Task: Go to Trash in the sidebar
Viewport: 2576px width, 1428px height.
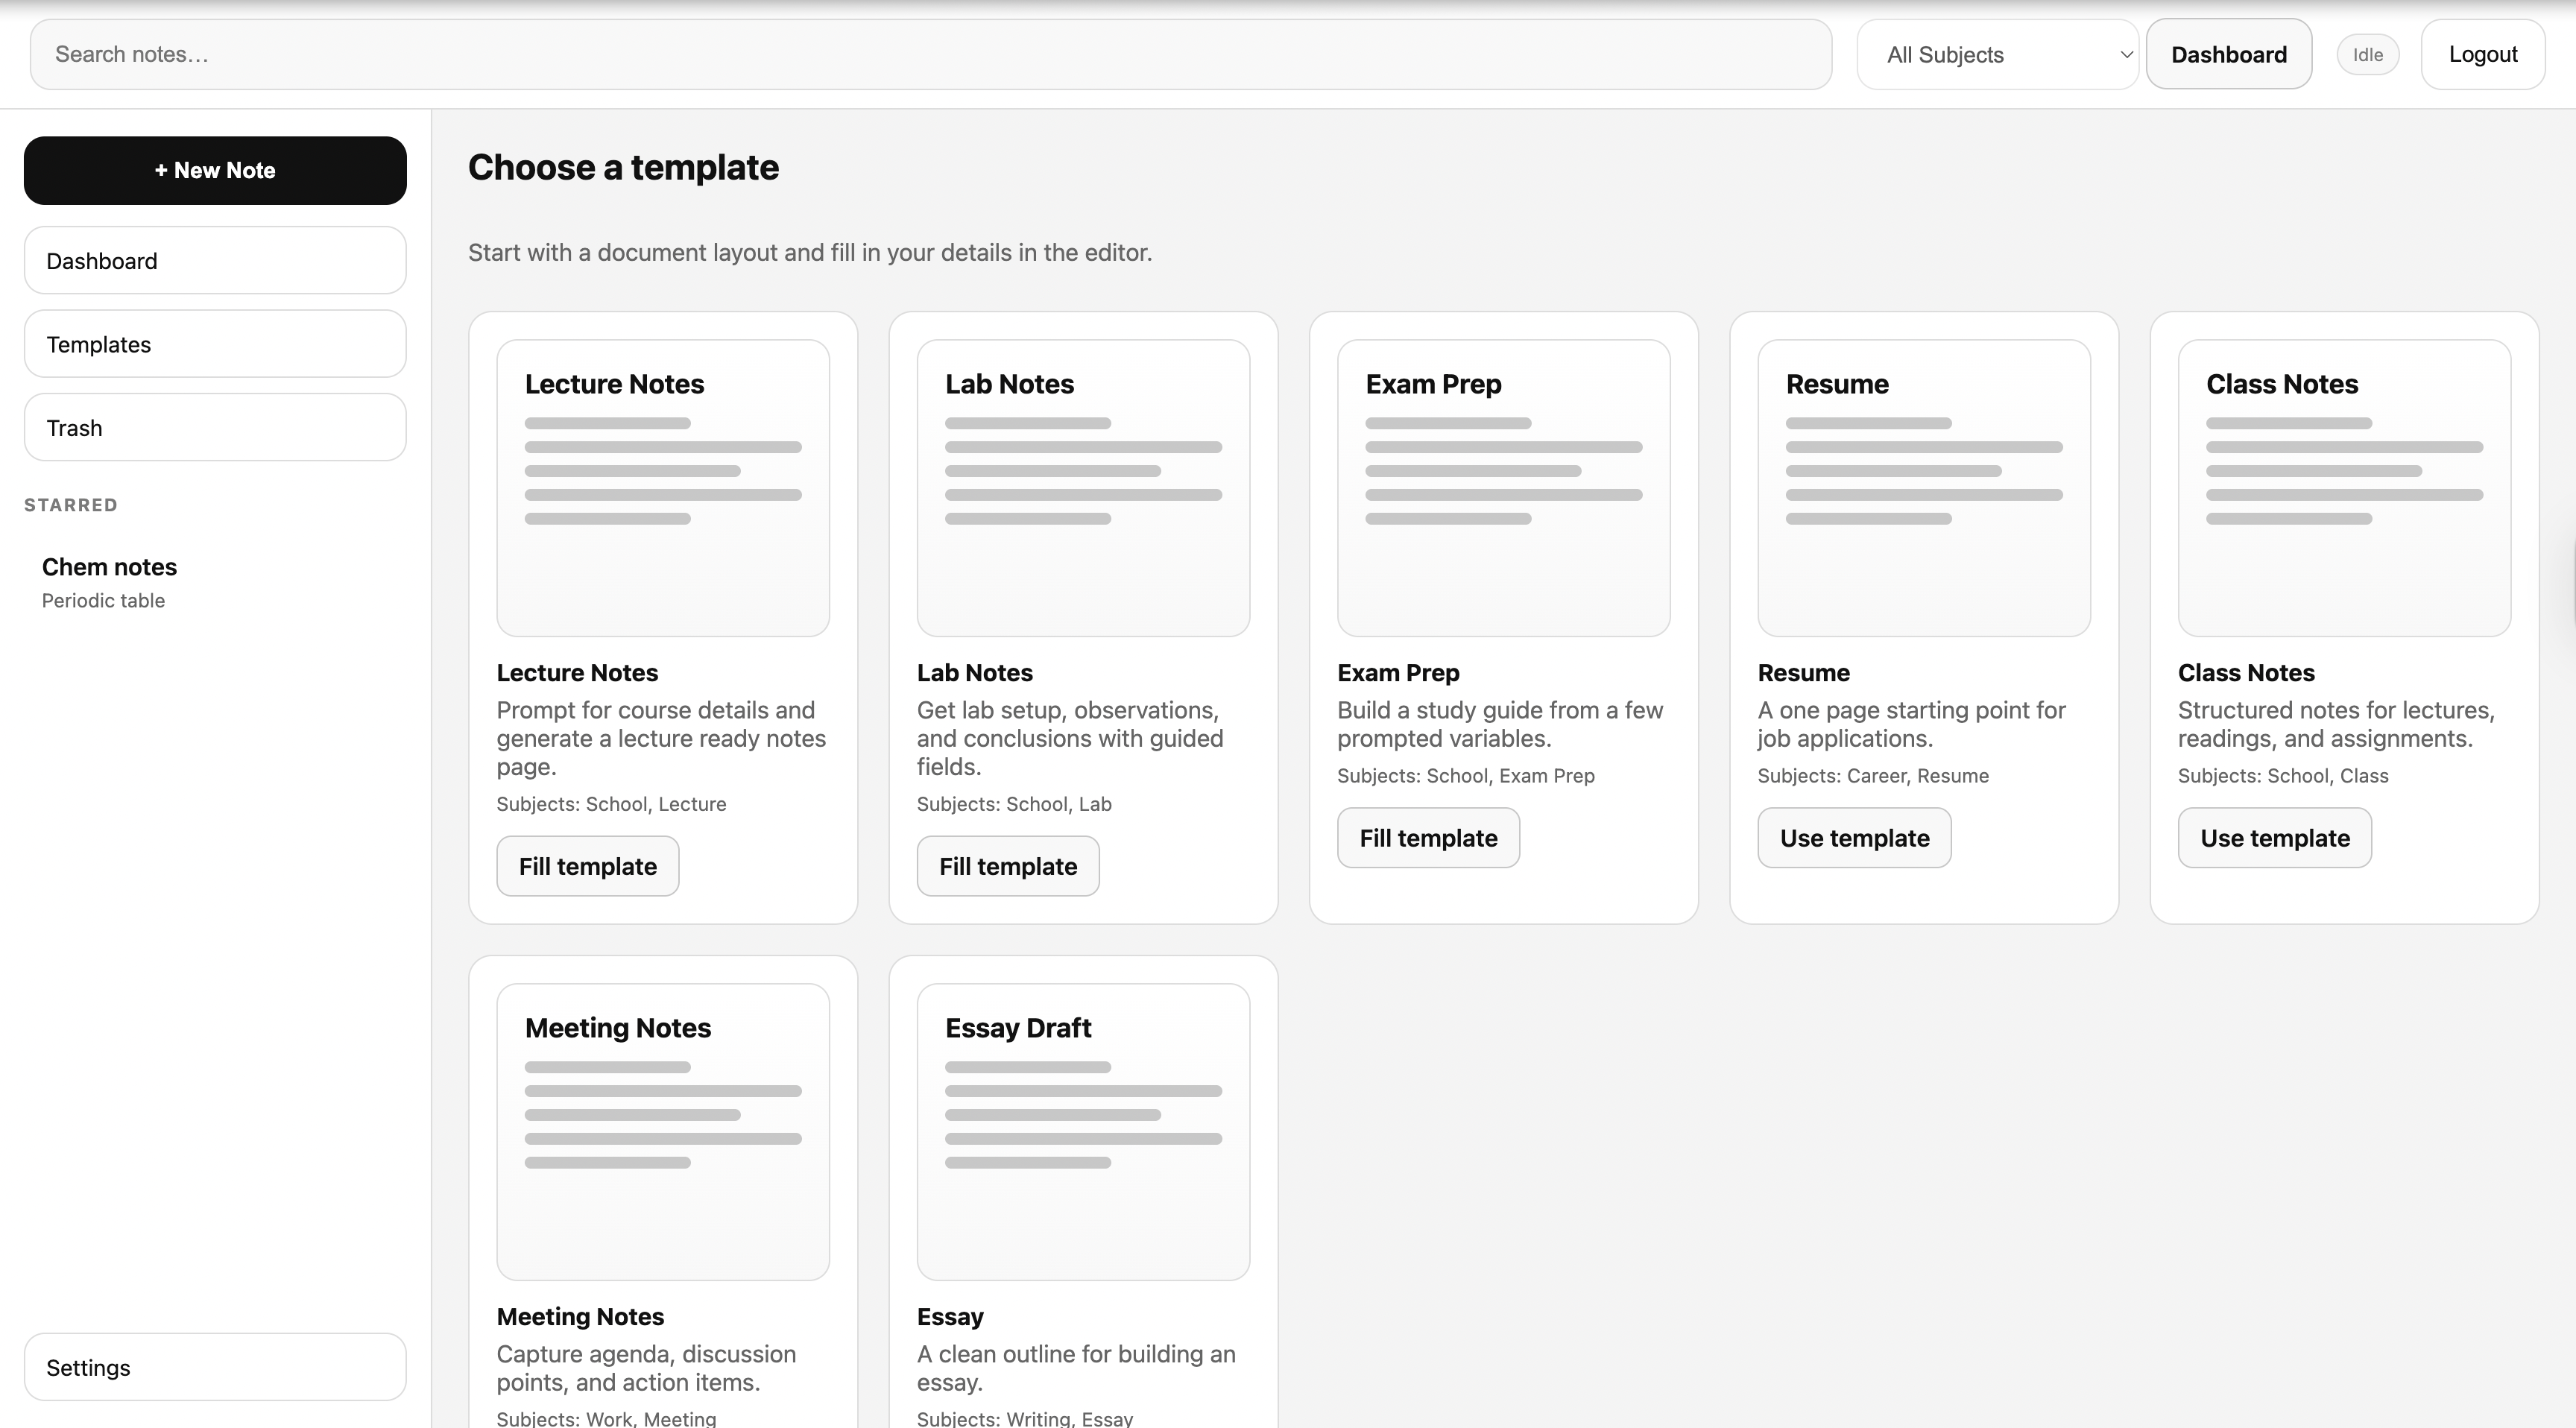Action: click(x=215, y=427)
